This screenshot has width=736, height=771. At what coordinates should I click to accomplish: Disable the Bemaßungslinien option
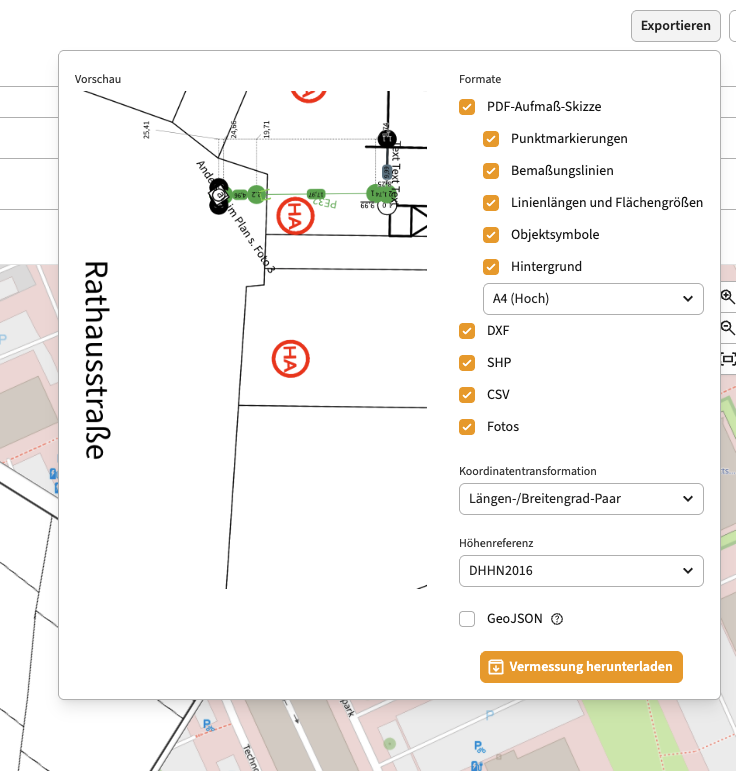tap(491, 170)
